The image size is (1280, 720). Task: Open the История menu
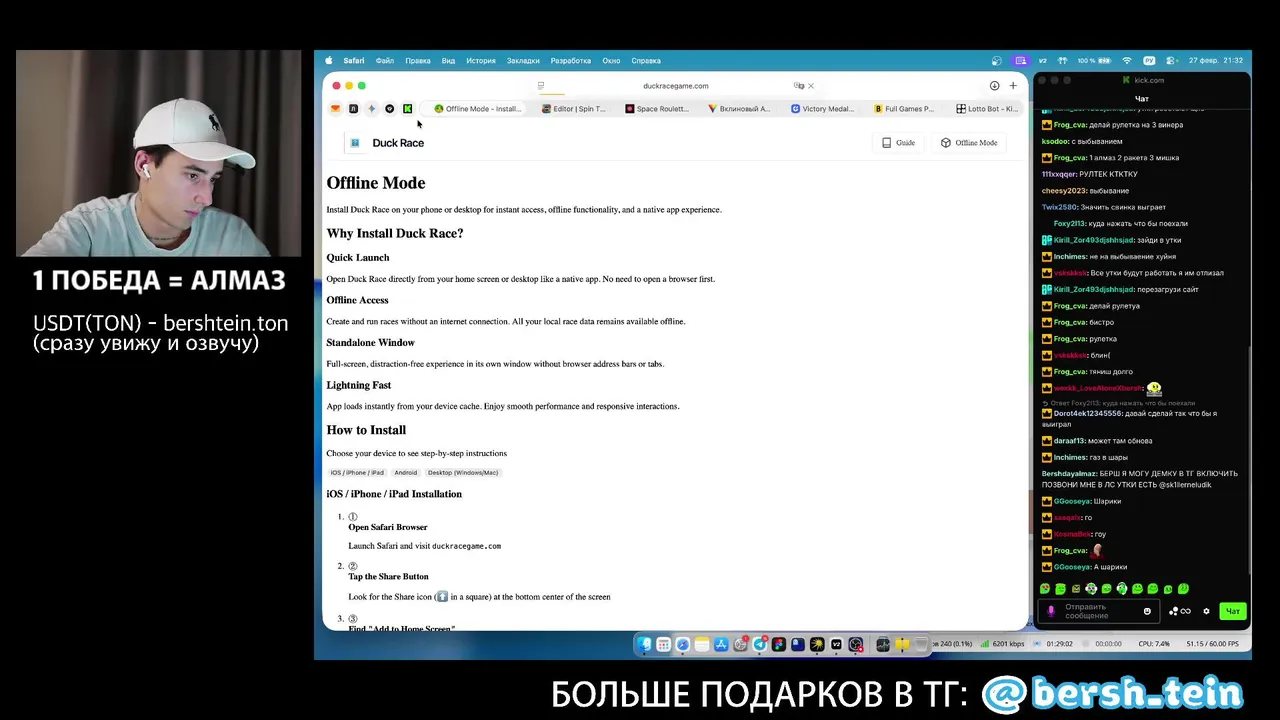coord(481,60)
